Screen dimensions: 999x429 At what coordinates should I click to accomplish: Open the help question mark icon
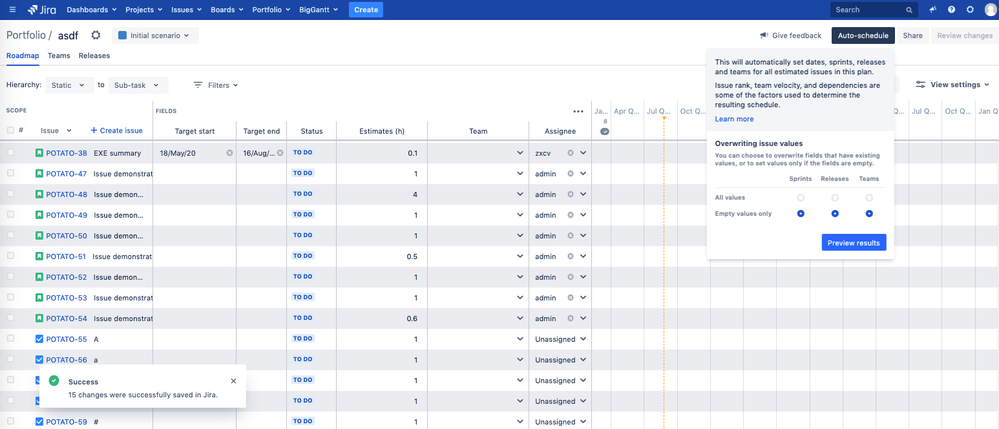(951, 10)
